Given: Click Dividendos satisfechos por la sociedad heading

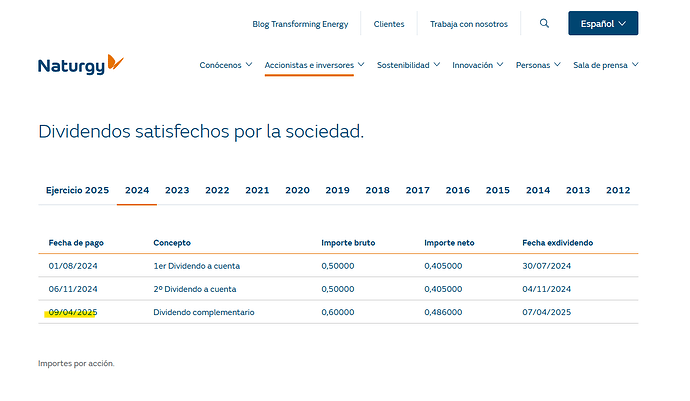Looking at the screenshot, I should click(201, 132).
